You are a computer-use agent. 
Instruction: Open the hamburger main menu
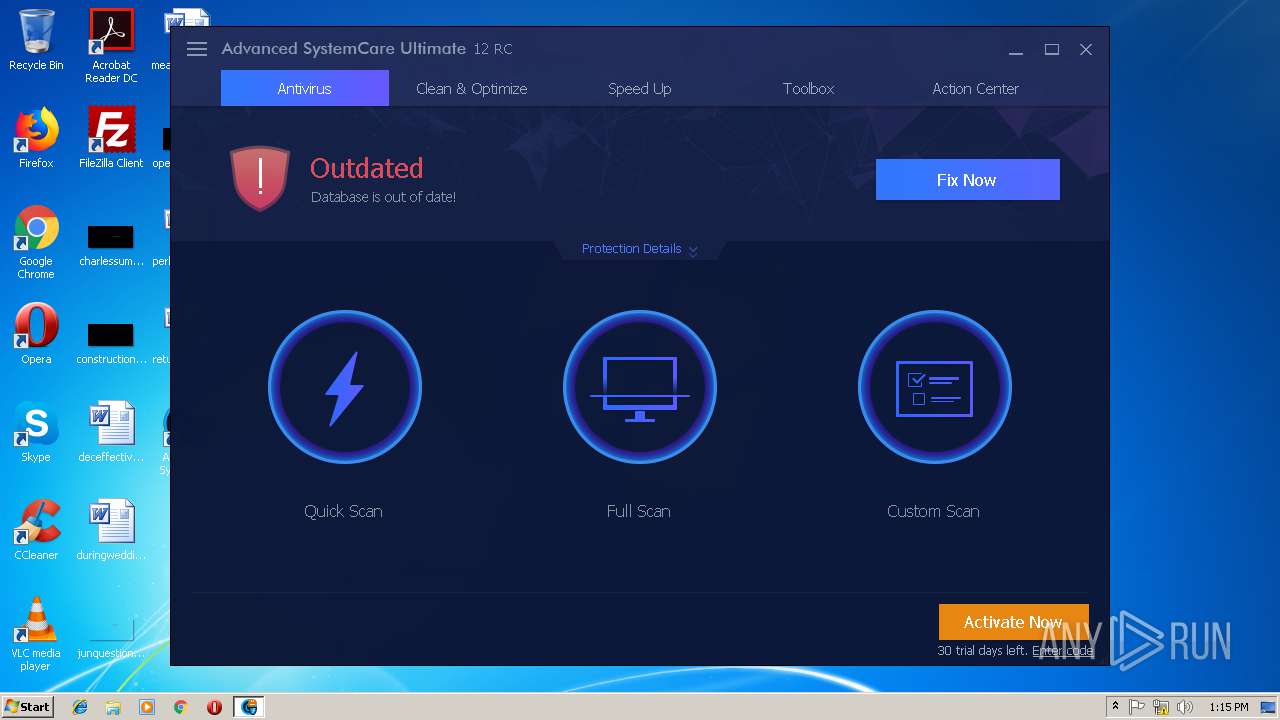(196, 49)
